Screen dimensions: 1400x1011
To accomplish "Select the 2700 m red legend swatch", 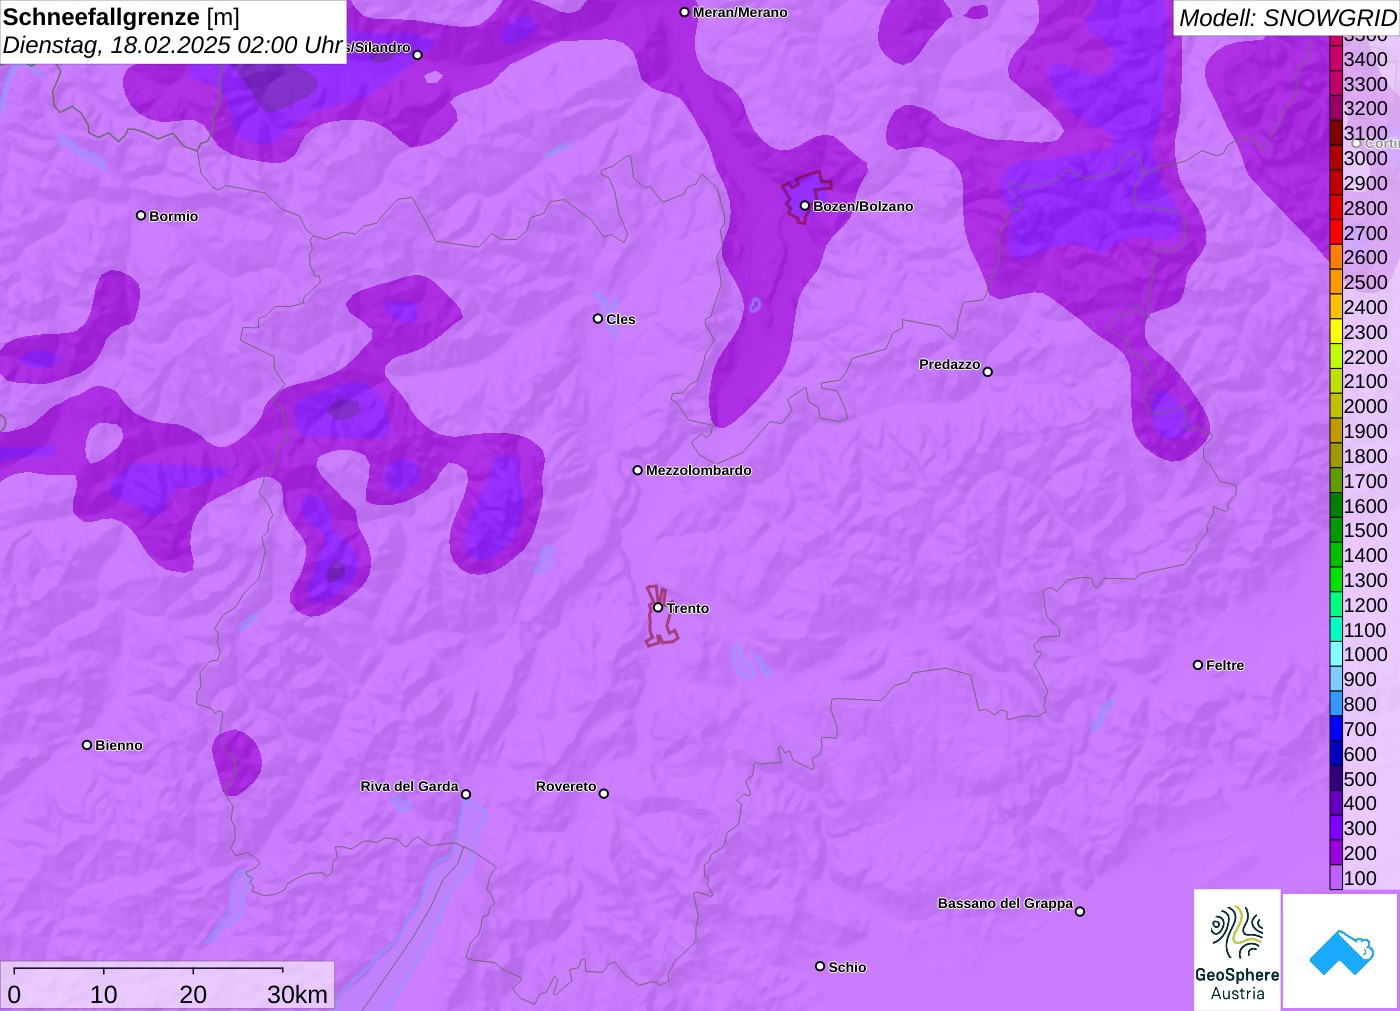I will (x=1336, y=233).
